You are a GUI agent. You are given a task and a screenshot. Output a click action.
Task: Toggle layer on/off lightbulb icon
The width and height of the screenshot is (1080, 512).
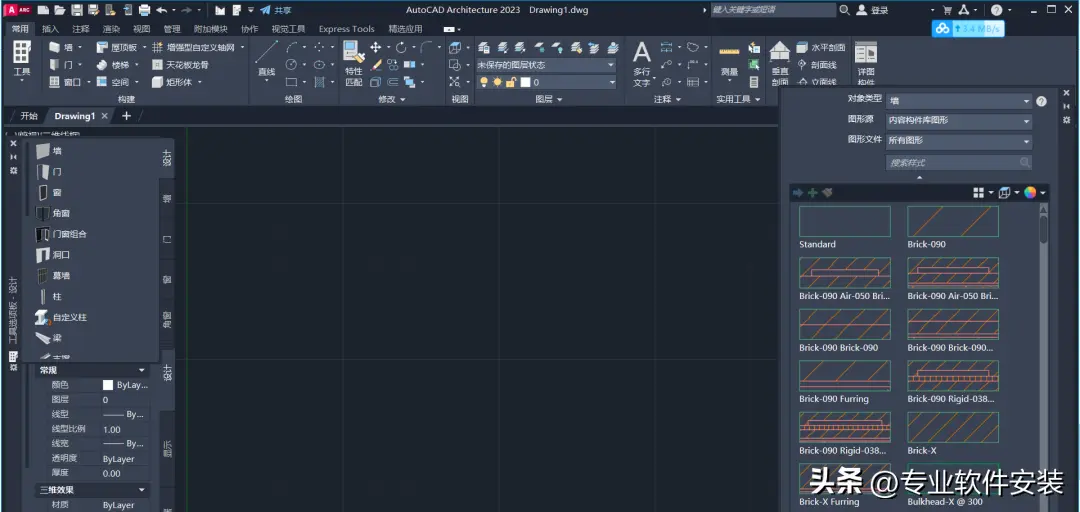coord(484,82)
